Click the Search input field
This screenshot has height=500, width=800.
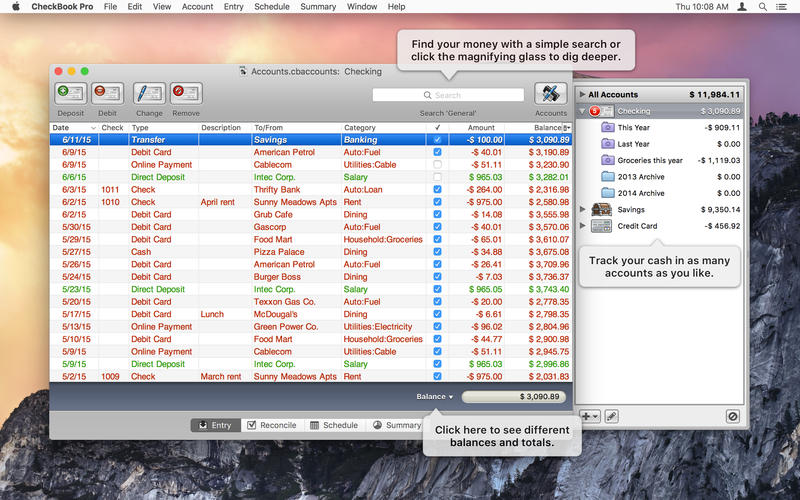click(448, 95)
